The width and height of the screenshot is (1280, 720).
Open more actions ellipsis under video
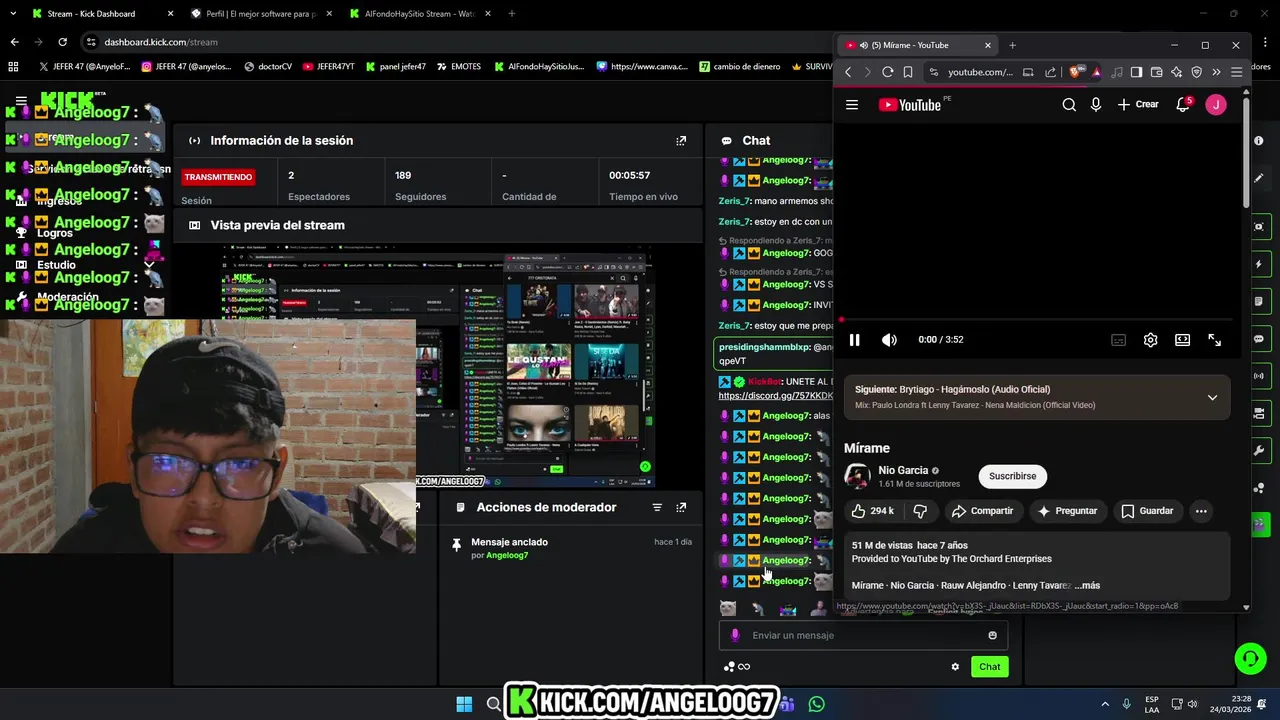coord(1201,511)
